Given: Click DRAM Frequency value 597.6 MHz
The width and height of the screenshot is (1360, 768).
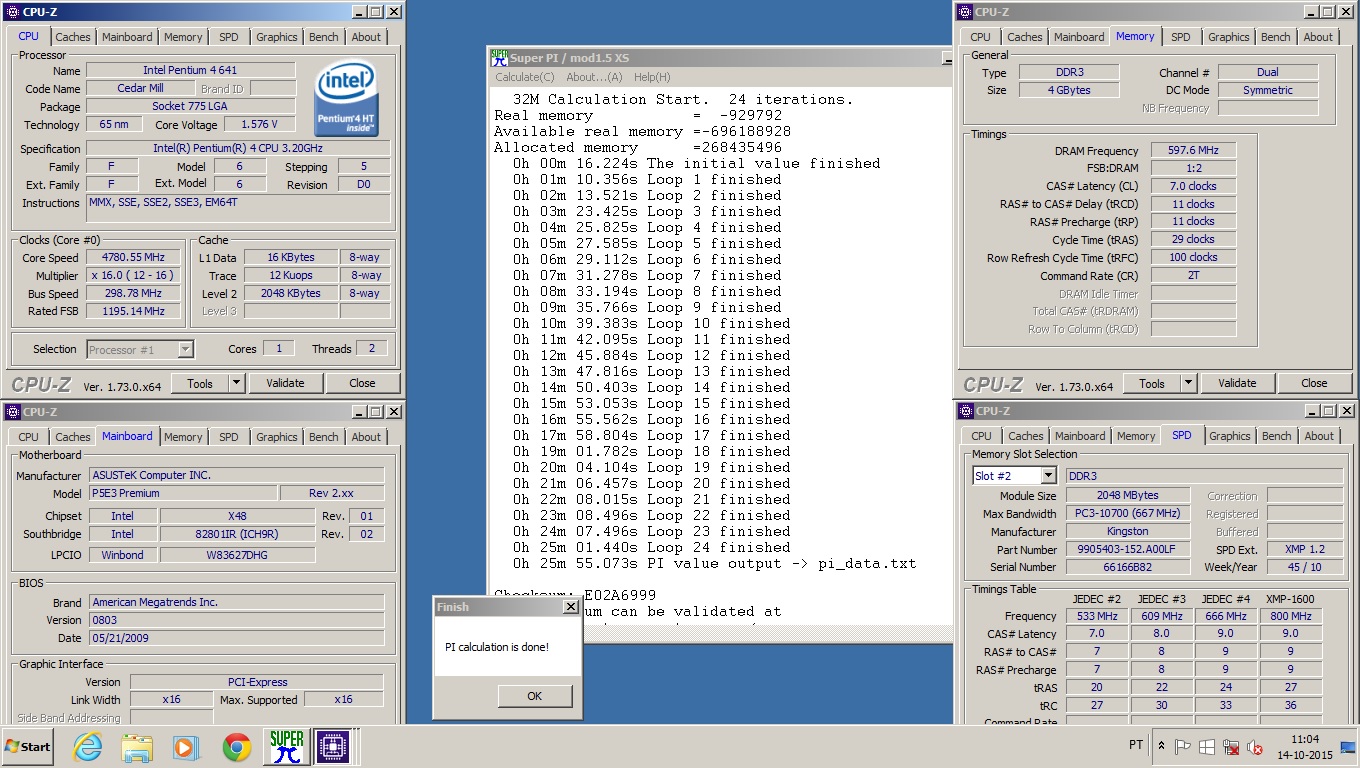Looking at the screenshot, I should click(x=1193, y=151).
